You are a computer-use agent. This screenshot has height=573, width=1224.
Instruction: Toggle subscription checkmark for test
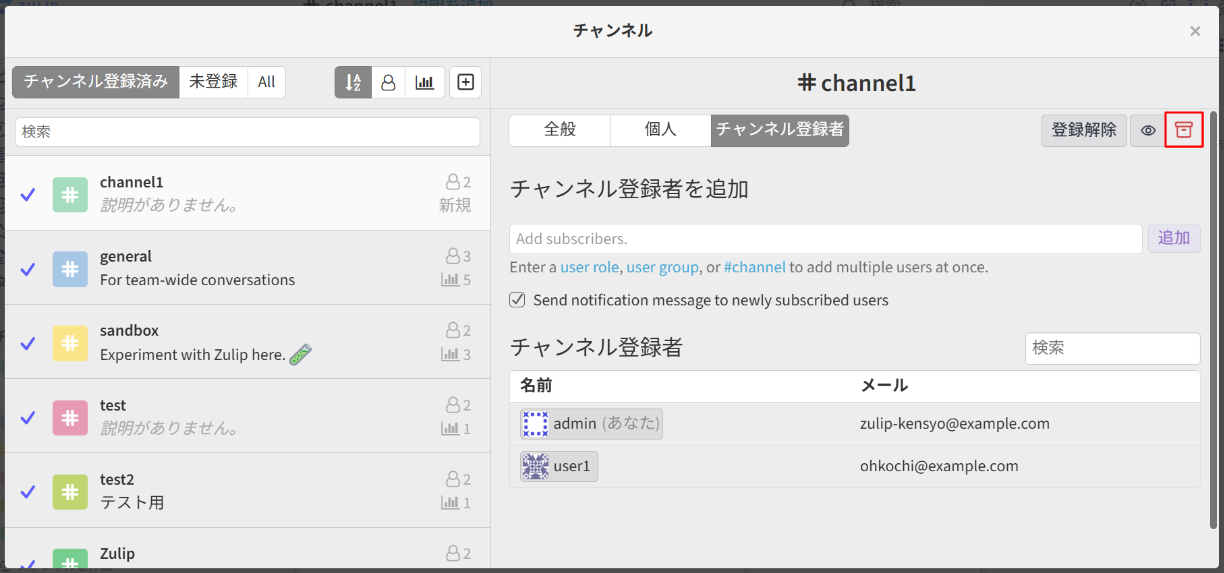click(28, 417)
